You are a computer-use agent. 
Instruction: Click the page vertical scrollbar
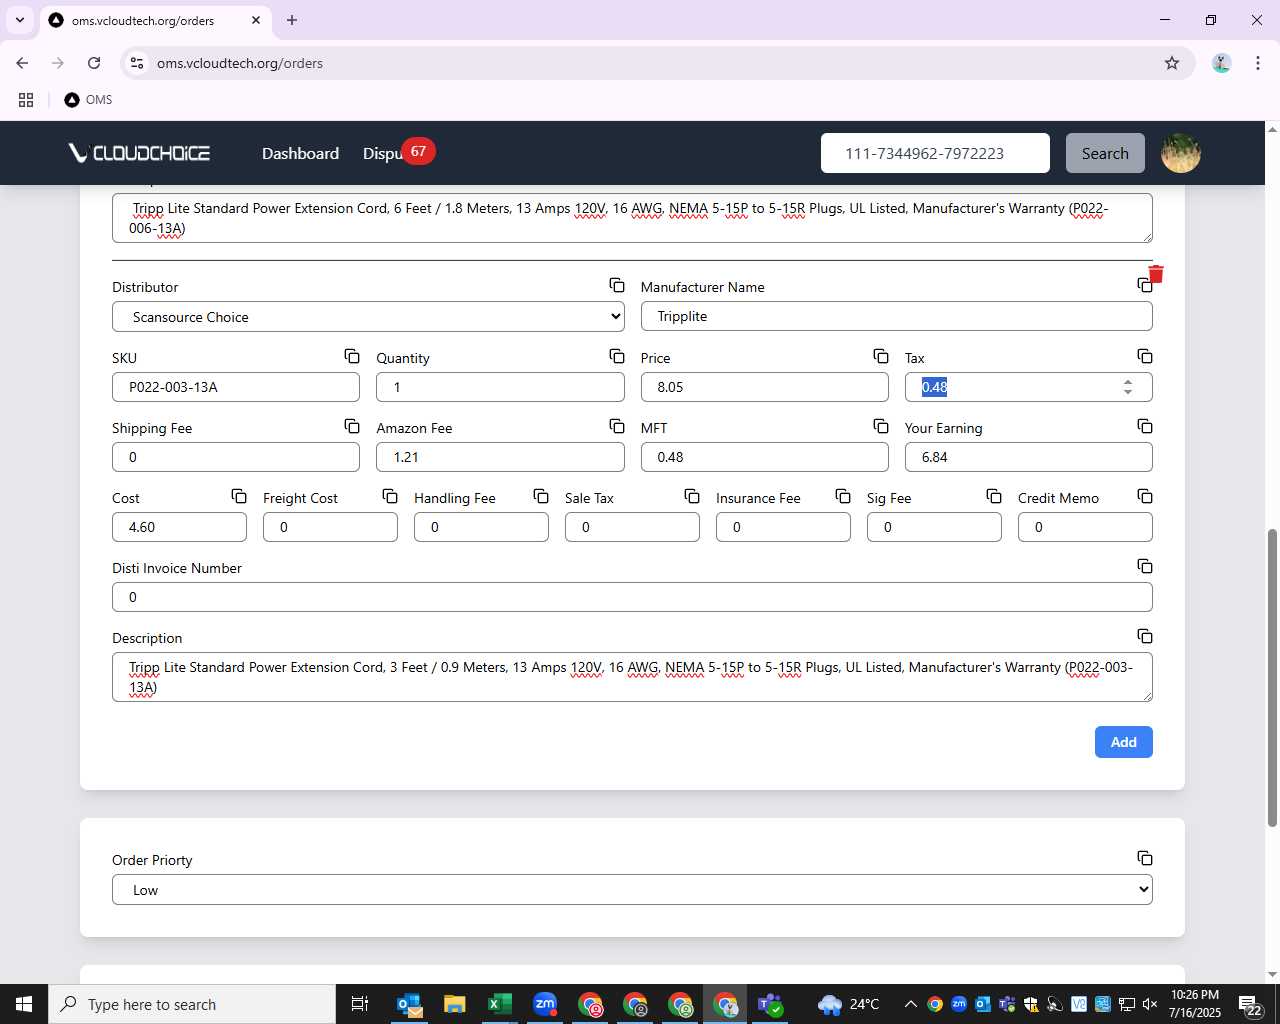[x=1272, y=676]
